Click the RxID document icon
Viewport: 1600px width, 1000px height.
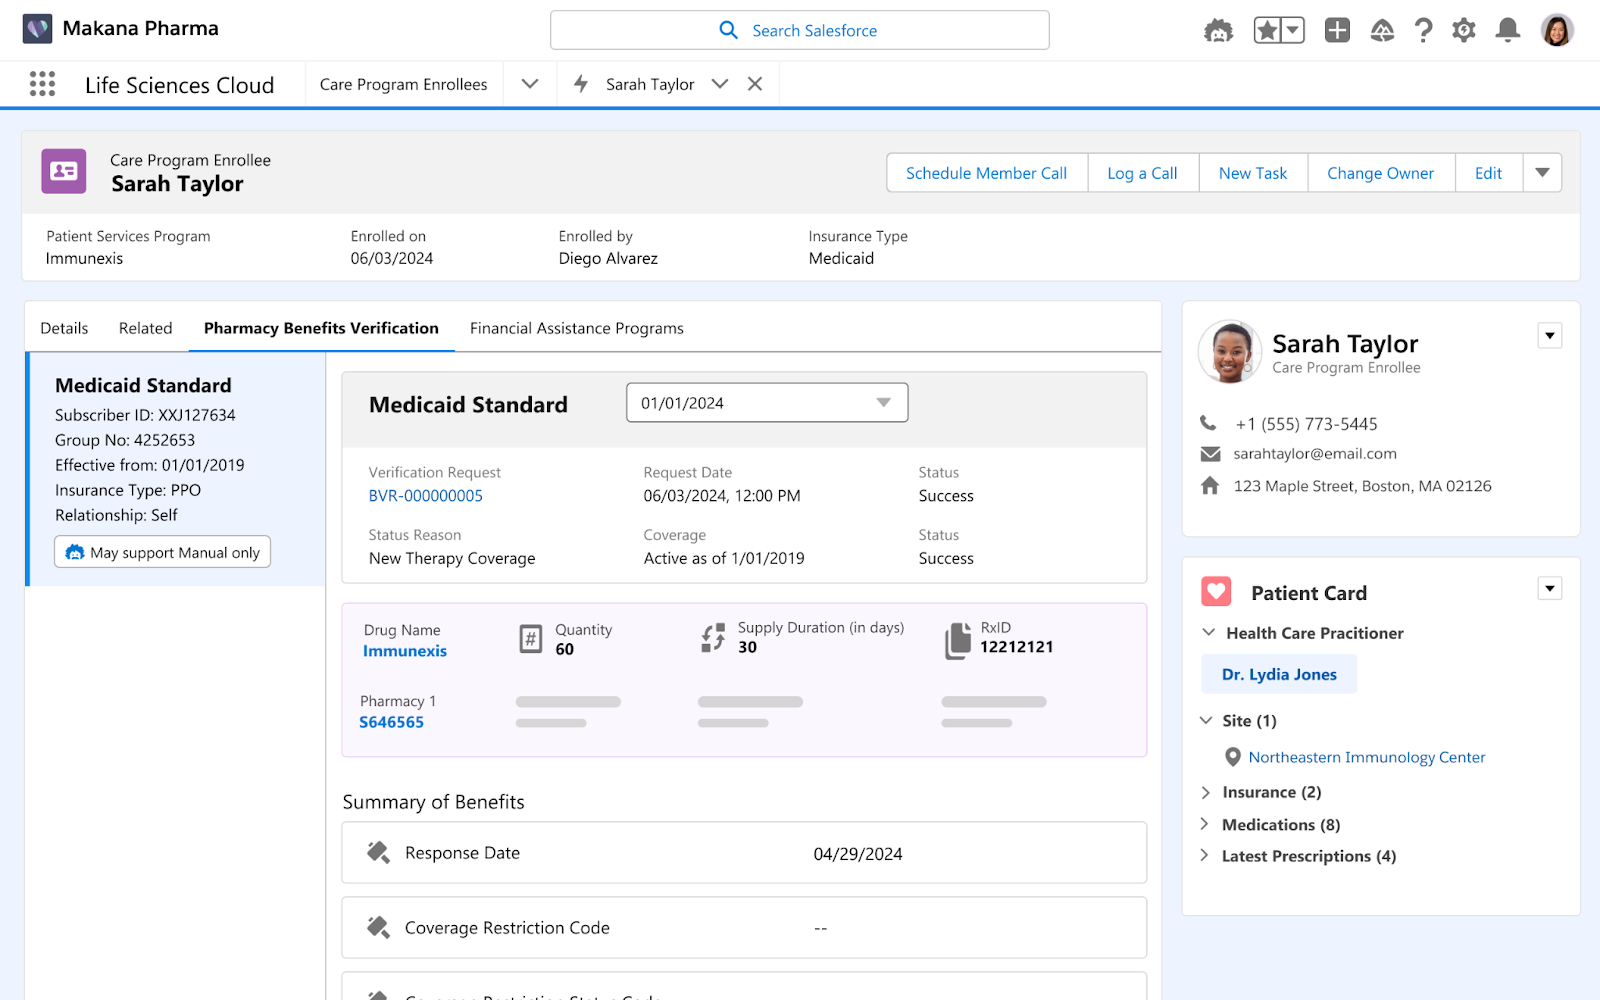(958, 640)
